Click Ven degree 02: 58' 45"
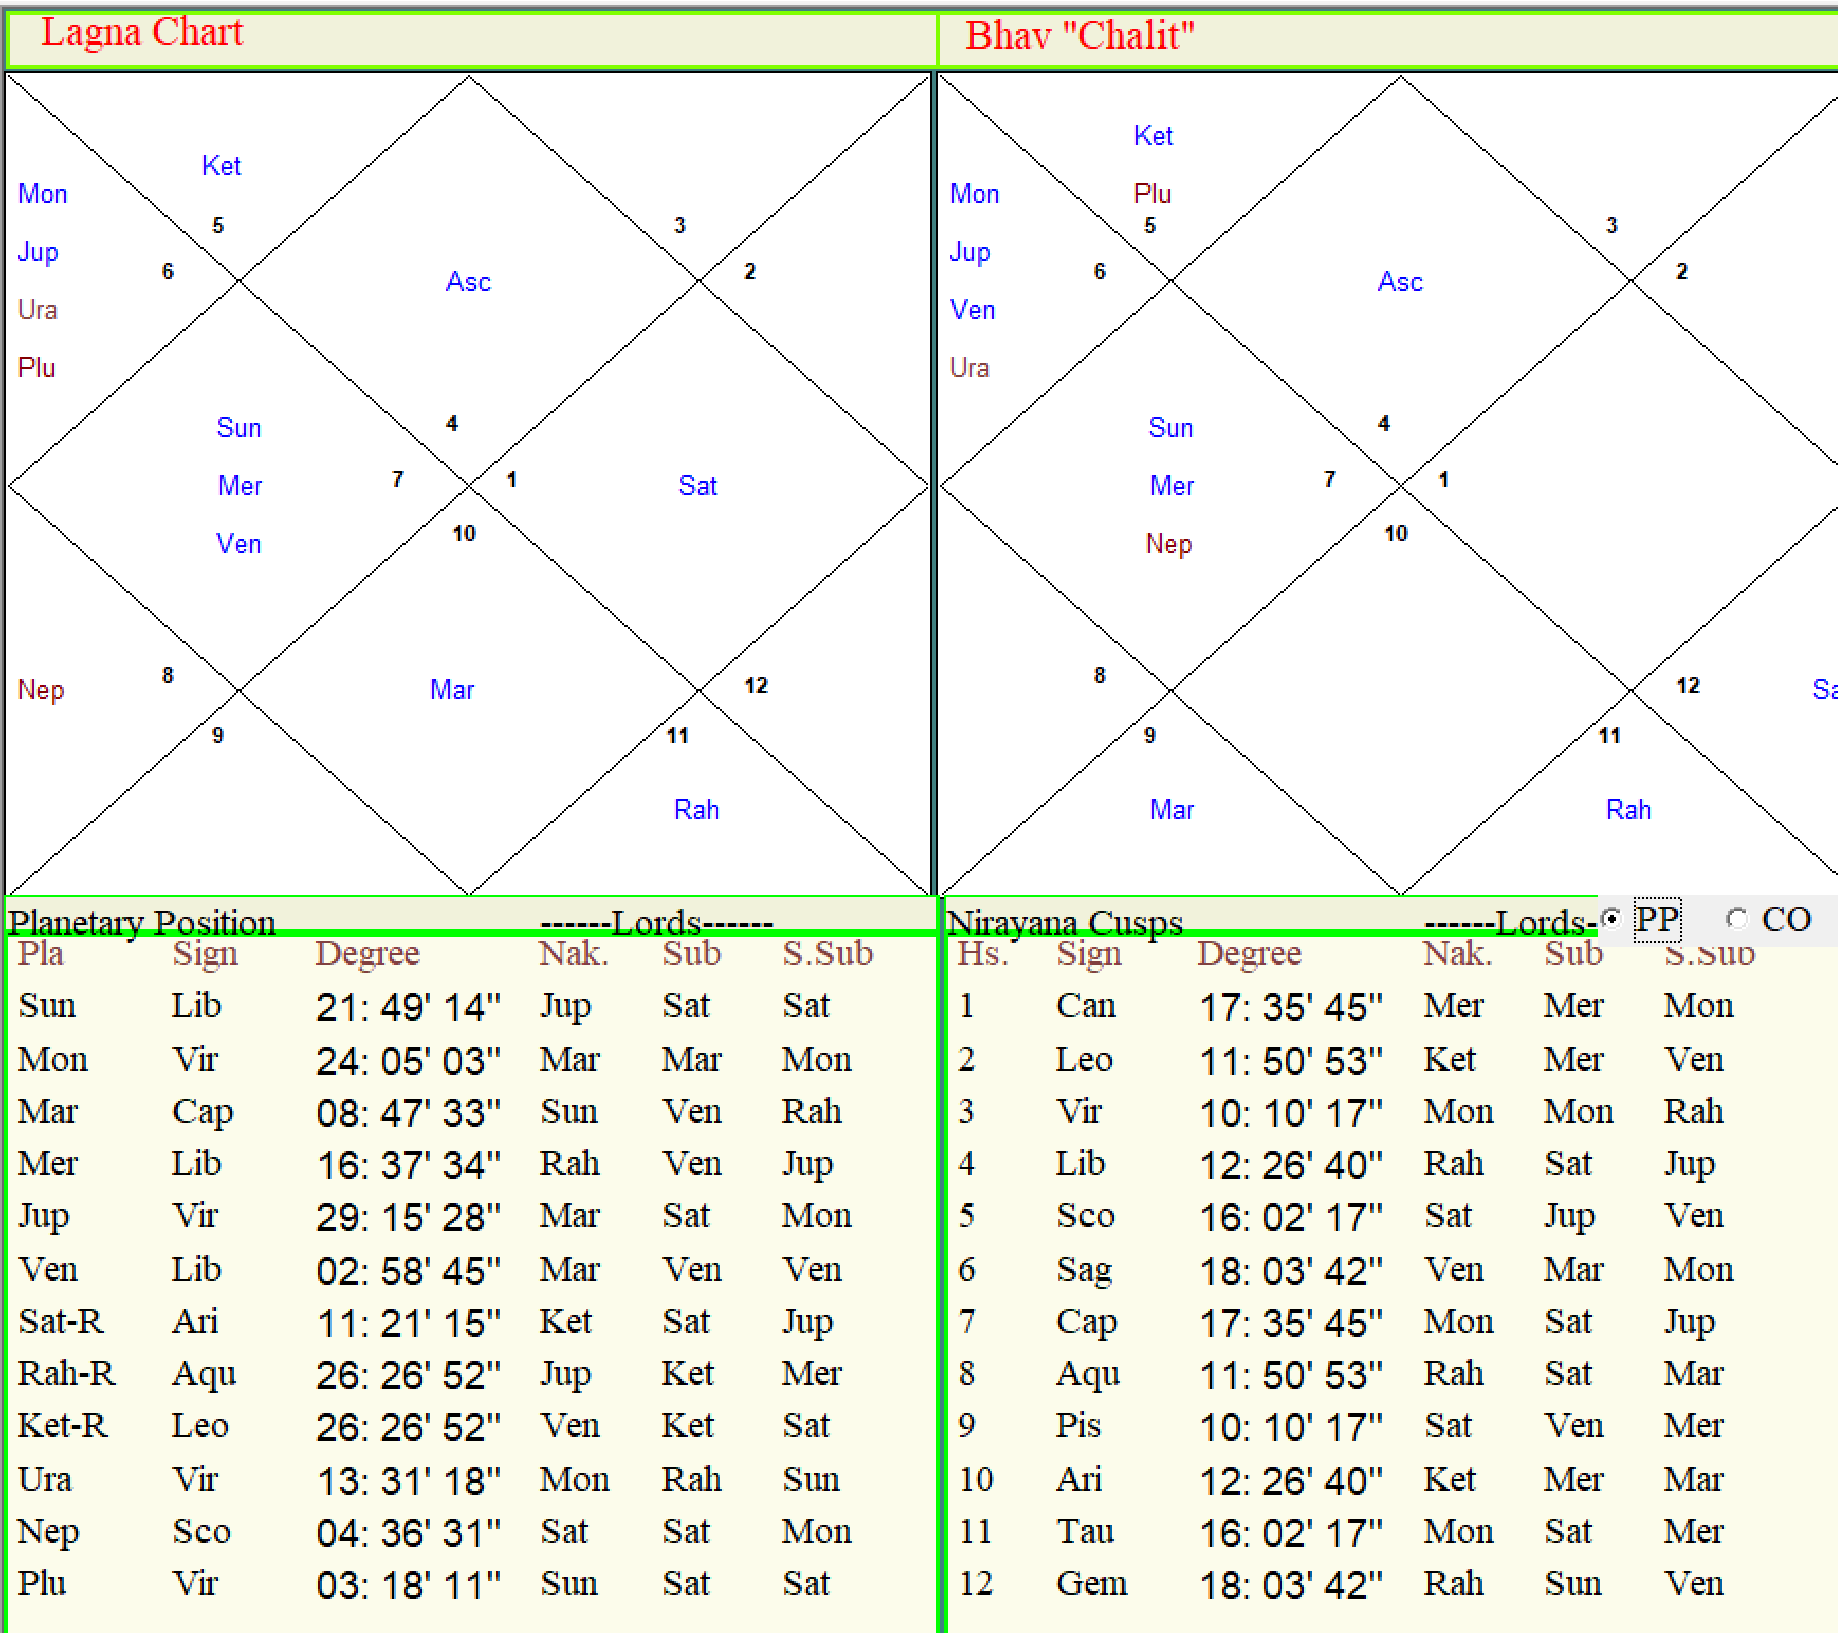 click(409, 1271)
